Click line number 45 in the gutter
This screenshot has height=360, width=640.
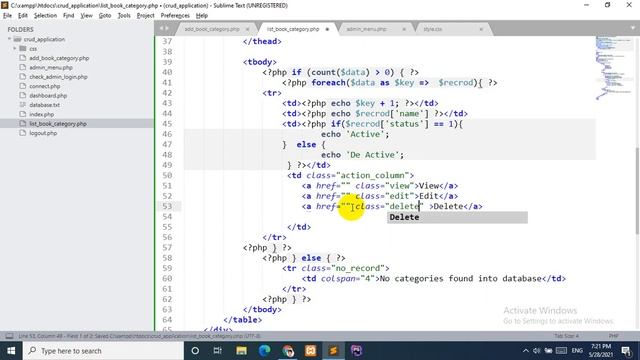coord(167,124)
